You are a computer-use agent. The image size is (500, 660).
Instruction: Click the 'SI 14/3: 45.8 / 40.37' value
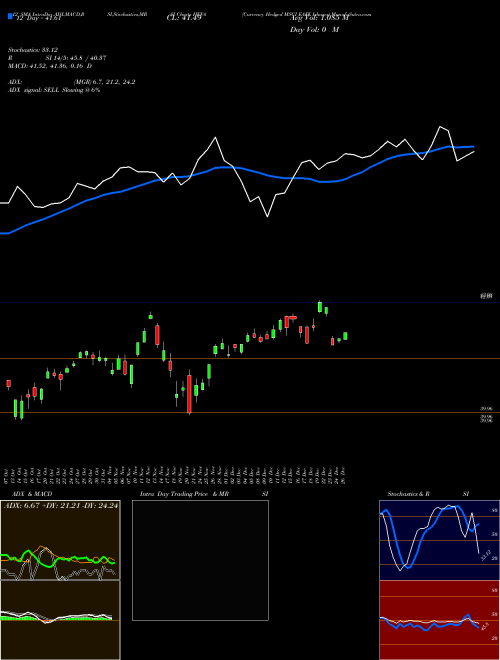pyautogui.click(x=76, y=58)
